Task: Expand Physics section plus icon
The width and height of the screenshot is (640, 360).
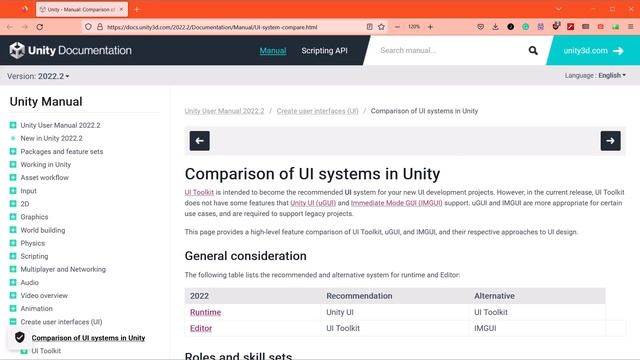Action: pos(13,243)
